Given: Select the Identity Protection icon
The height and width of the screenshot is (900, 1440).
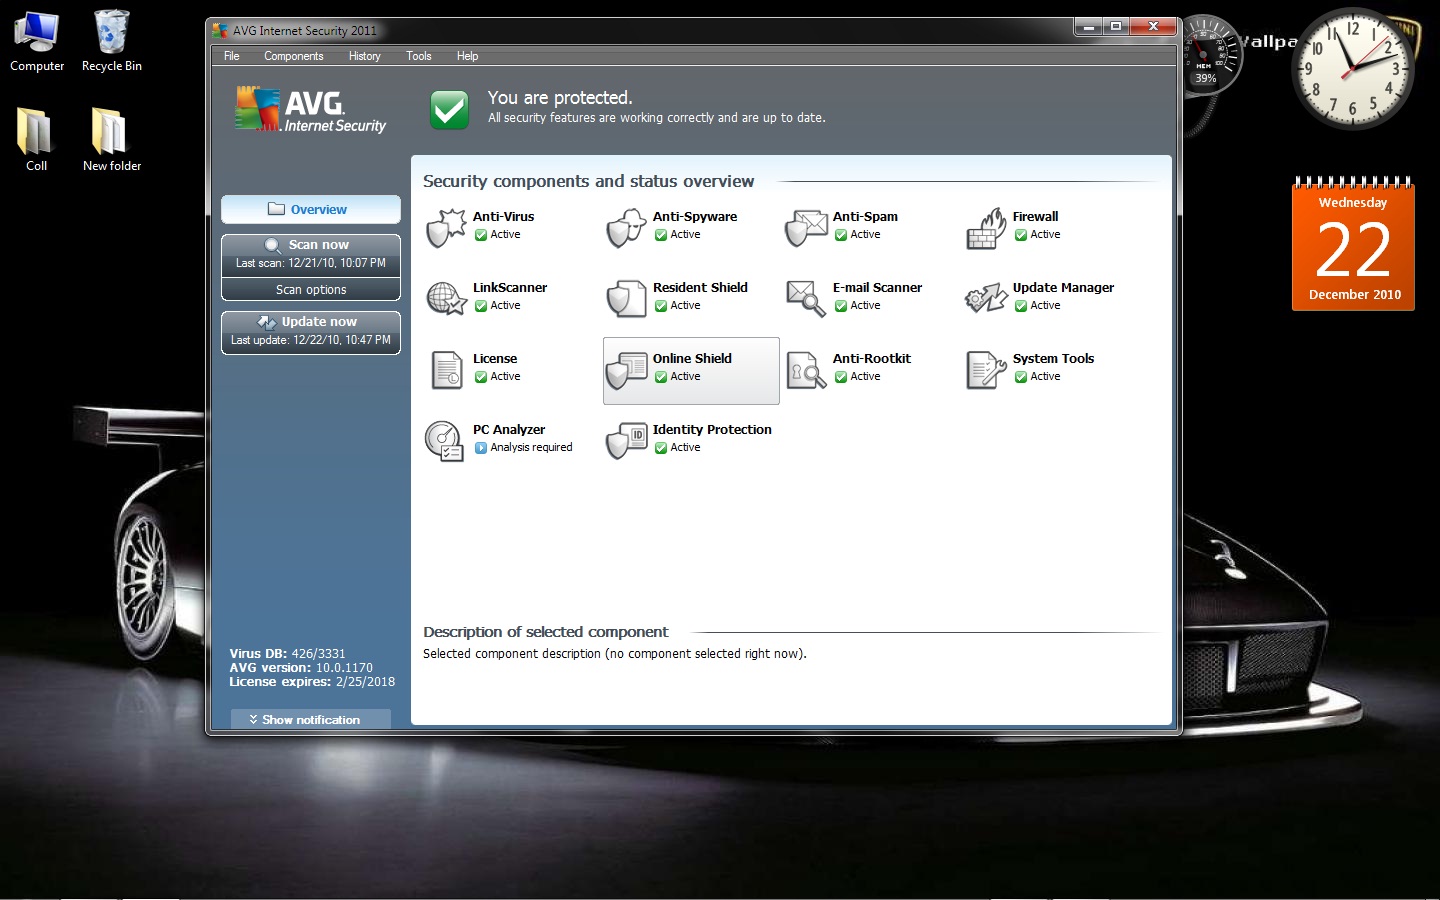Looking at the screenshot, I should coord(627,441).
